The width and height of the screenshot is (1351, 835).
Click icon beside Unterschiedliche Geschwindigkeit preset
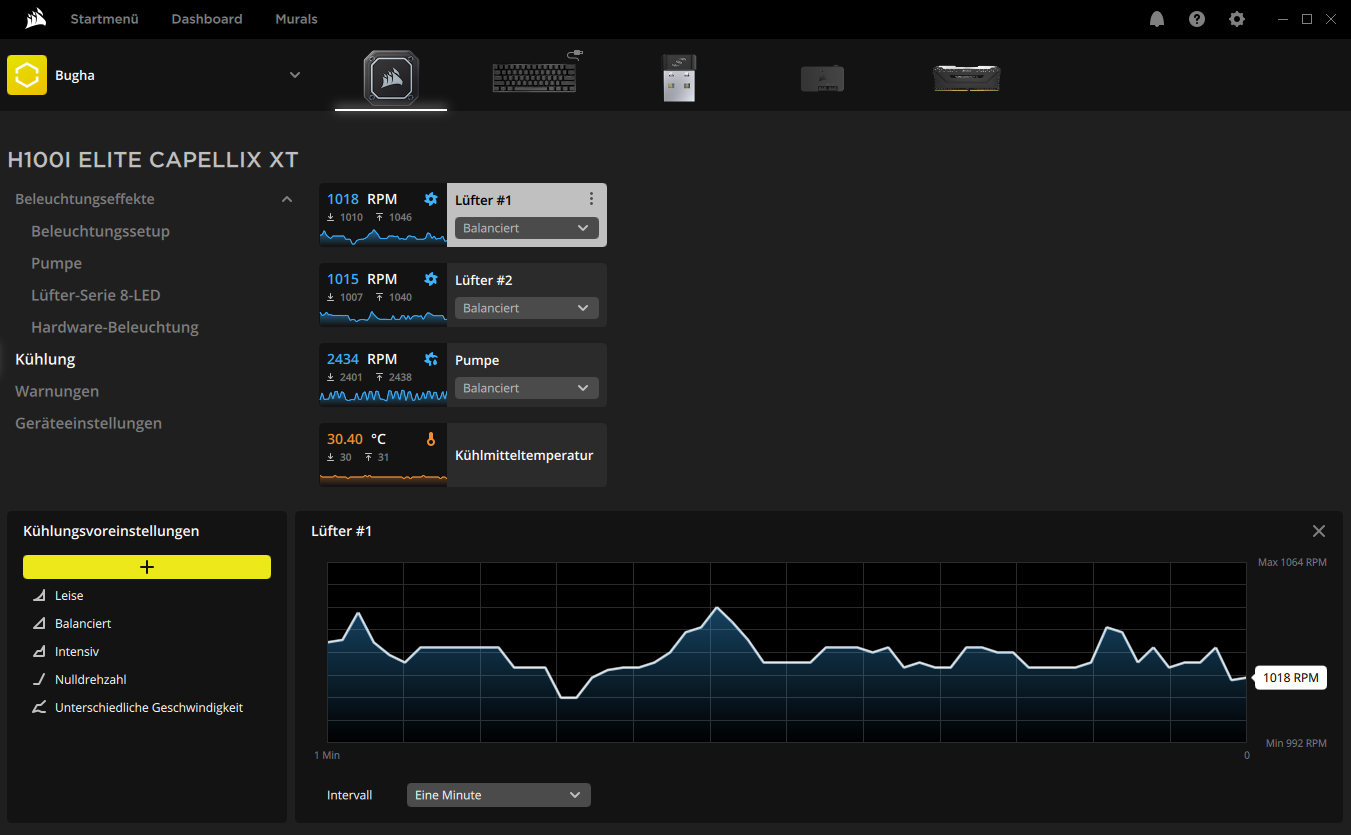point(39,707)
